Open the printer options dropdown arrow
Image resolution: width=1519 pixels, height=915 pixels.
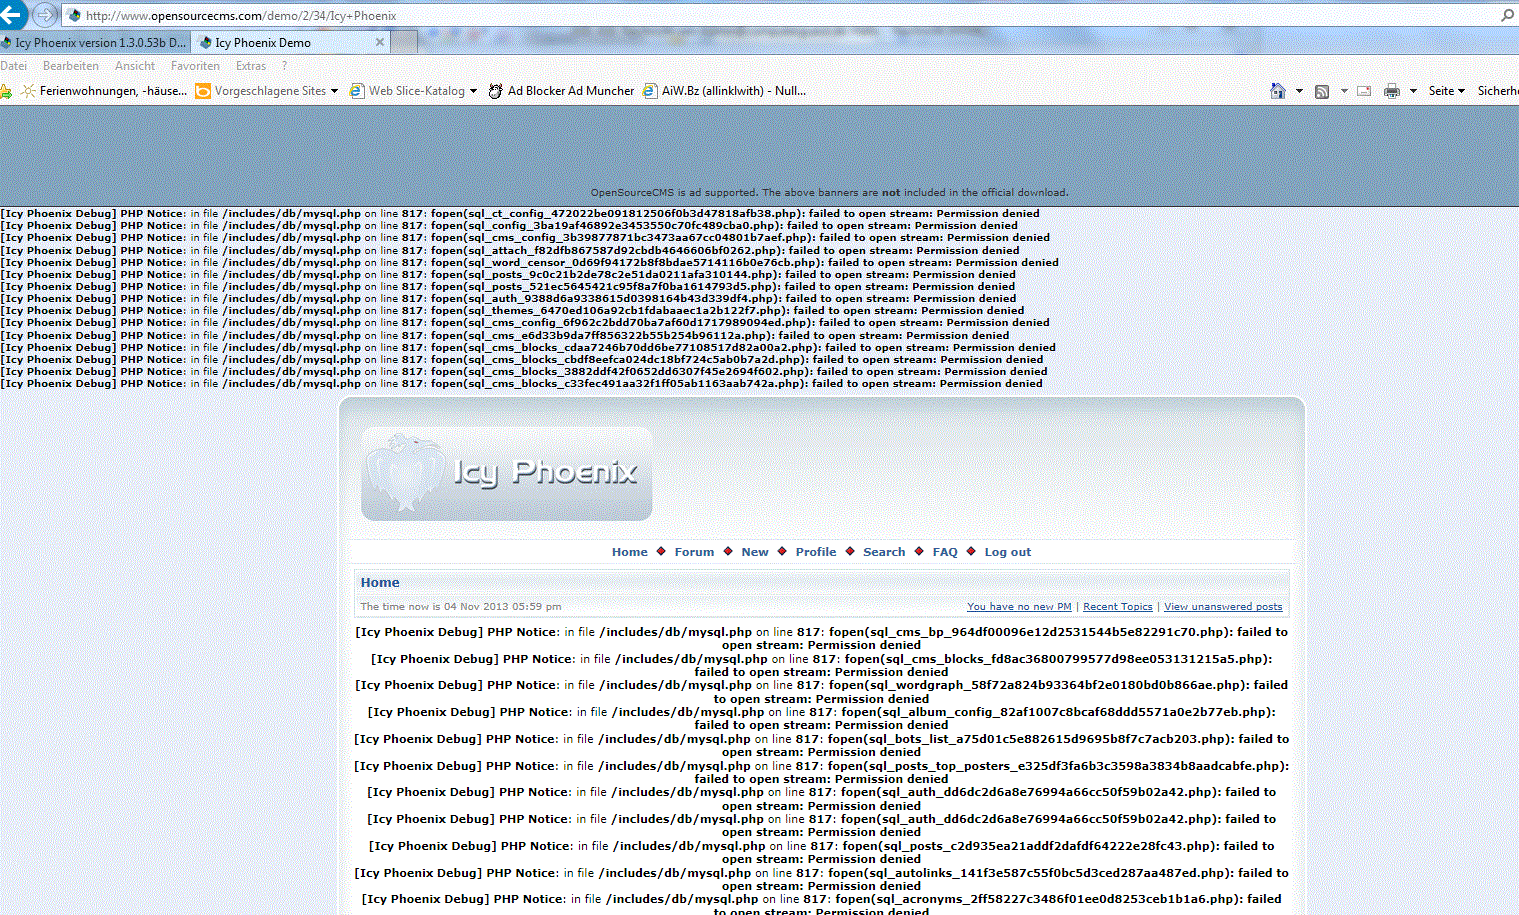click(1413, 91)
